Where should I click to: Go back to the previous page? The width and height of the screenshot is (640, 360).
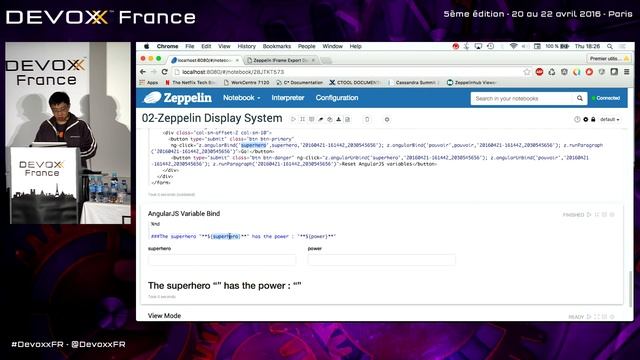pyautogui.click(x=143, y=72)
